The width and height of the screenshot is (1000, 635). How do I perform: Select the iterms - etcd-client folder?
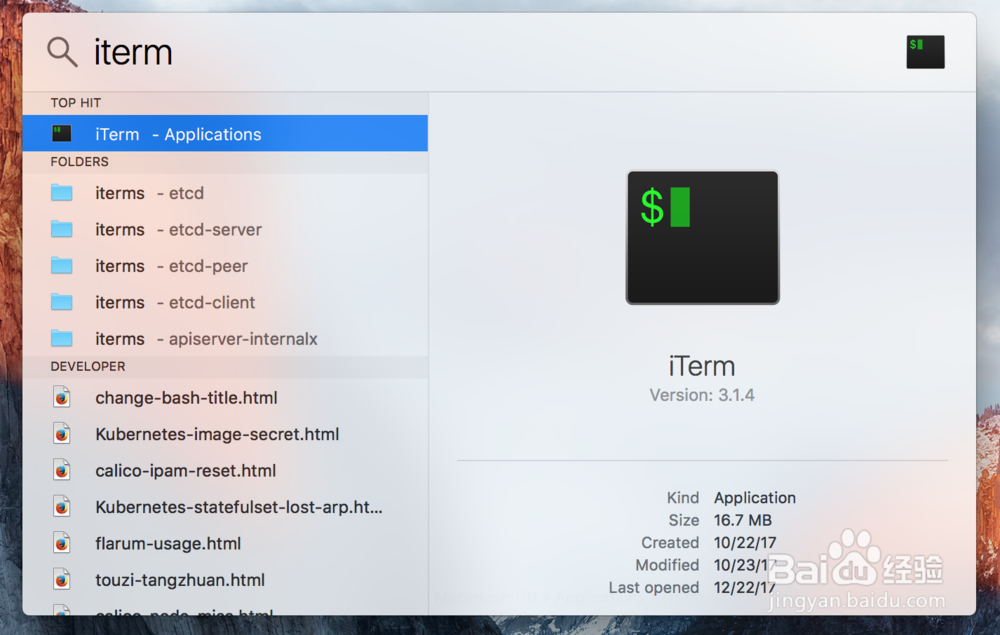(225, 302)
